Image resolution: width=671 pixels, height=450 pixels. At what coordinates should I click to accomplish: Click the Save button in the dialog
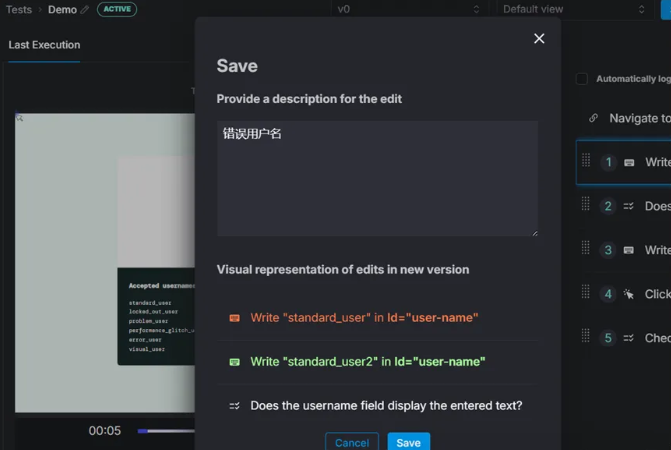408,442
